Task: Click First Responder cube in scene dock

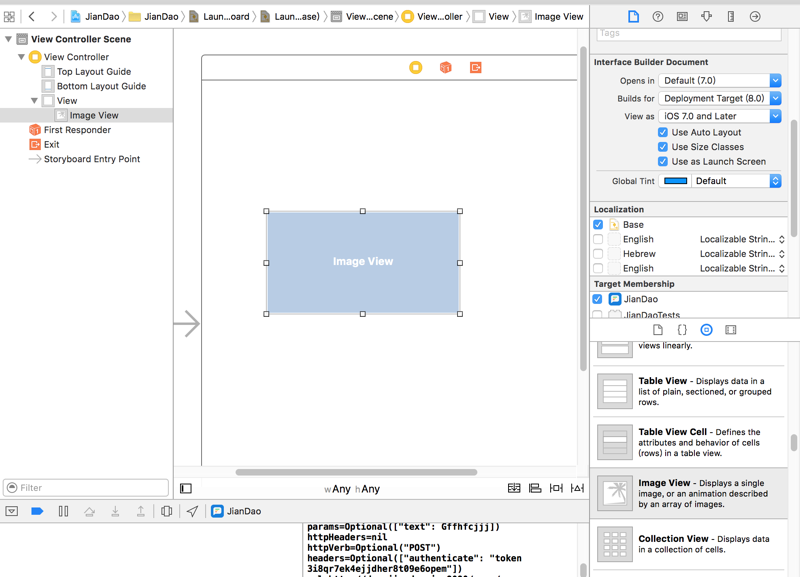Action: click(445, 67)
